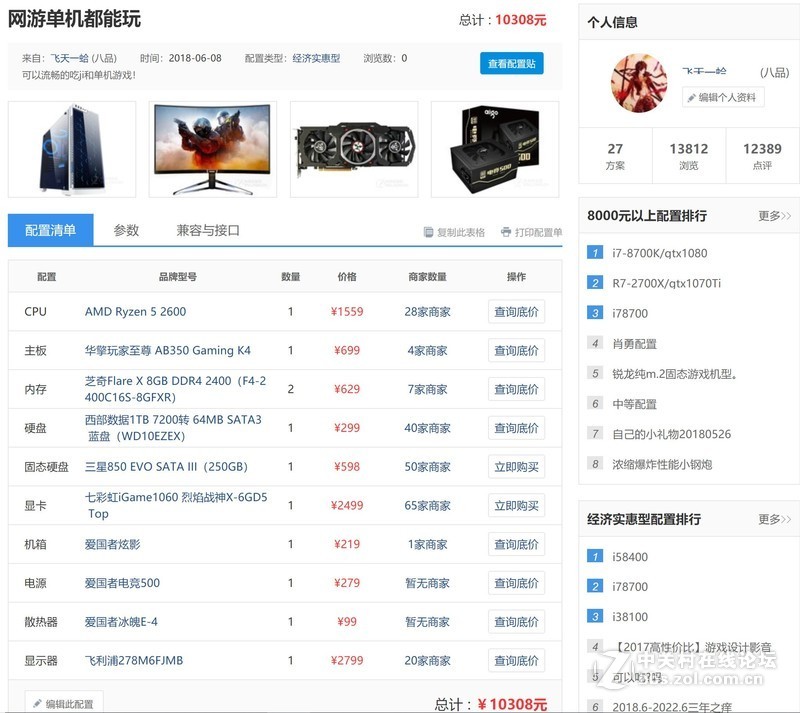The height and width of the screenshot is (713, 800).
Task: Open ranking item 锐龙纯m.2固态游戏机型
Action: 674,374
